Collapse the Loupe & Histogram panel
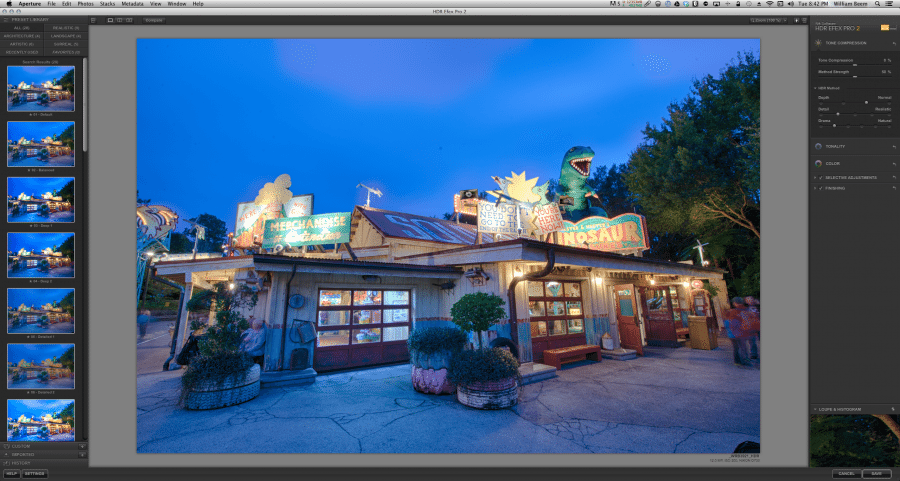Viewport: 900px width, 481px height. click(814, 409)
